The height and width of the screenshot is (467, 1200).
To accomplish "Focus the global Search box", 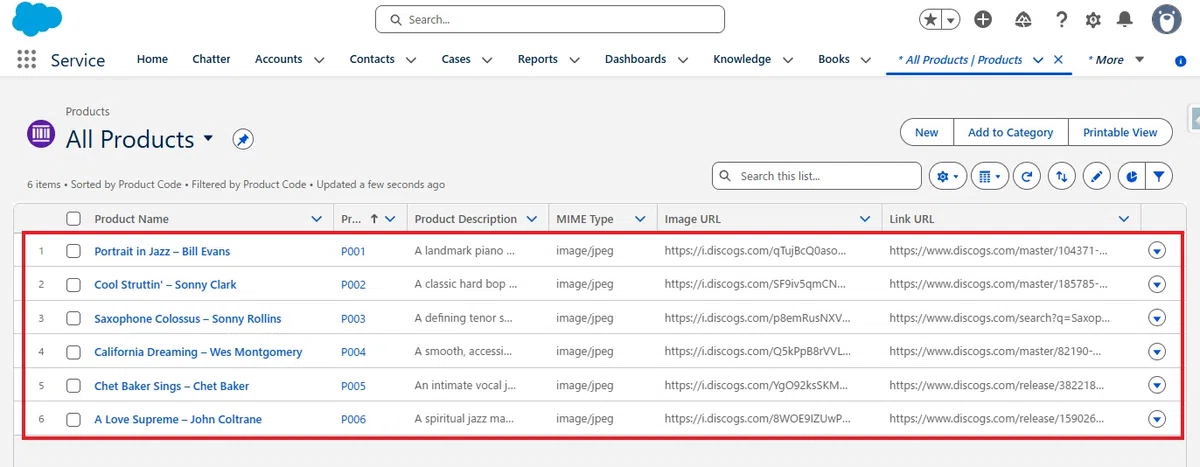I will (550, 19).
